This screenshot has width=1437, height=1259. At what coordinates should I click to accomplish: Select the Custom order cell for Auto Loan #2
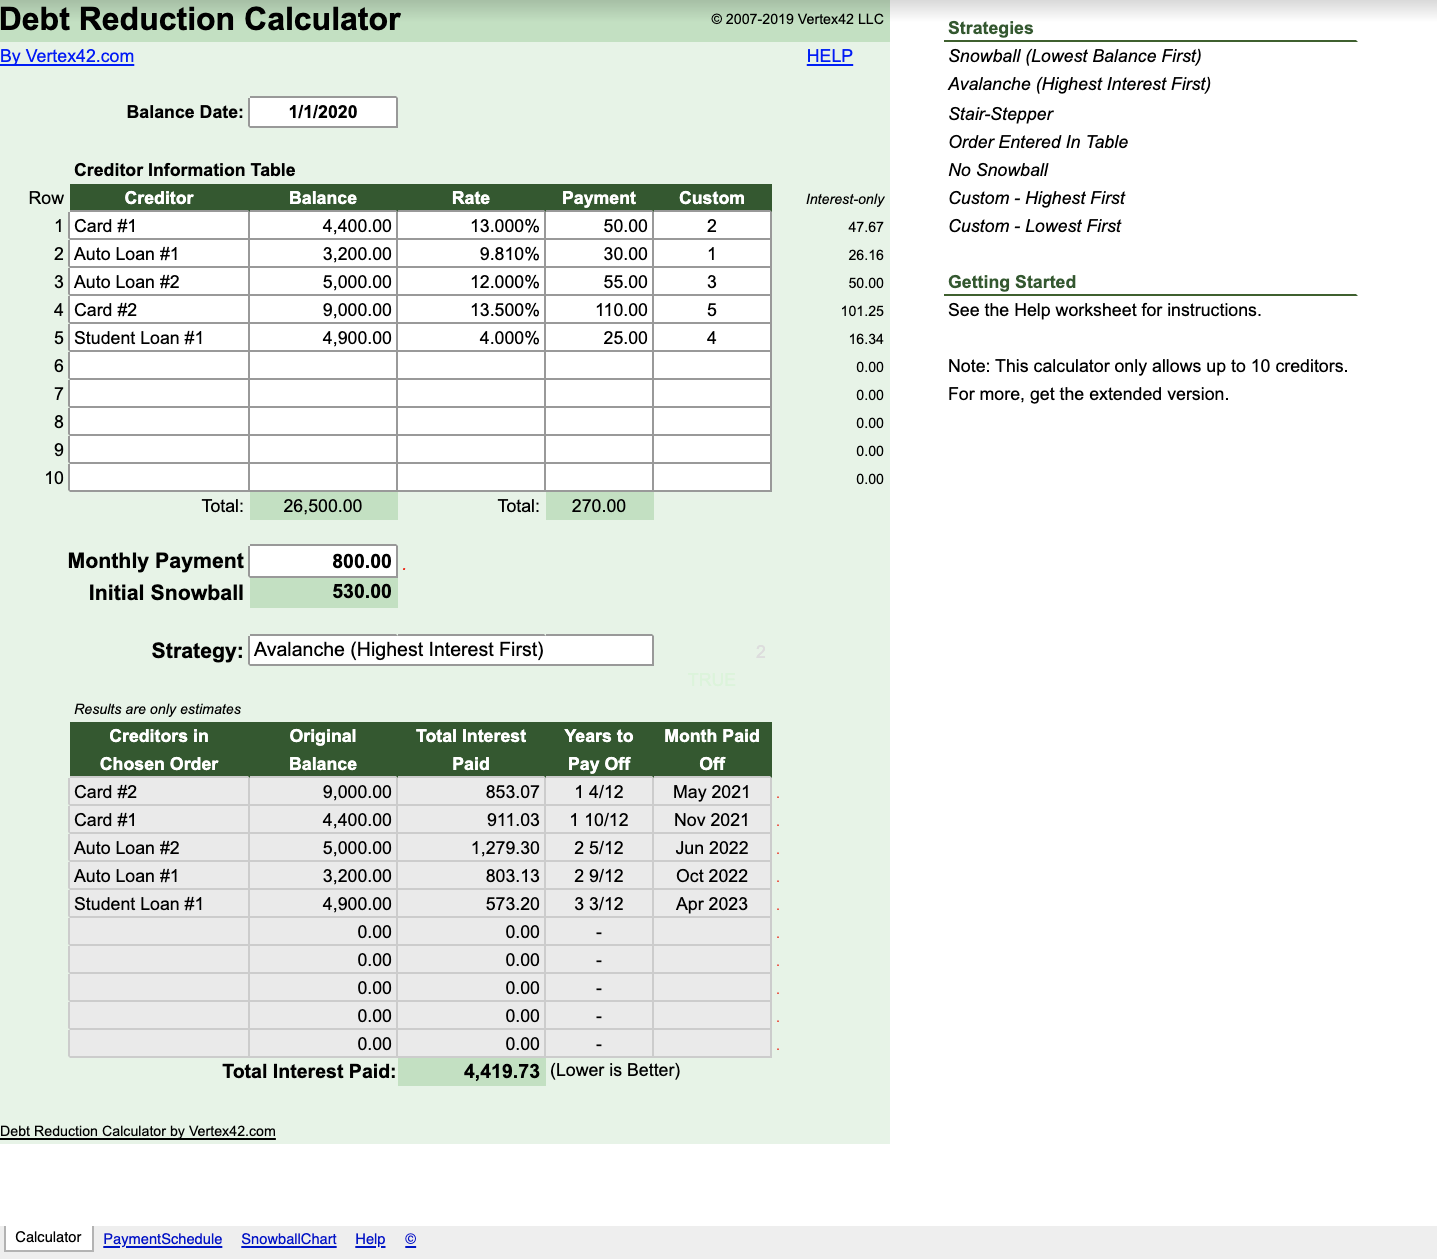pos(712,282)
